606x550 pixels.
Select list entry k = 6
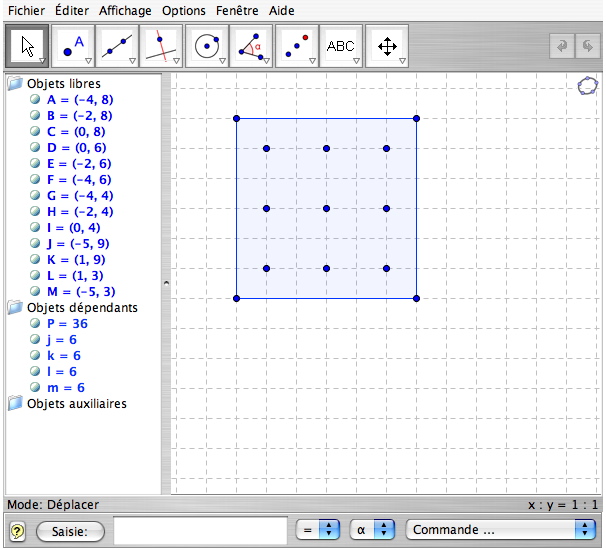64,355
